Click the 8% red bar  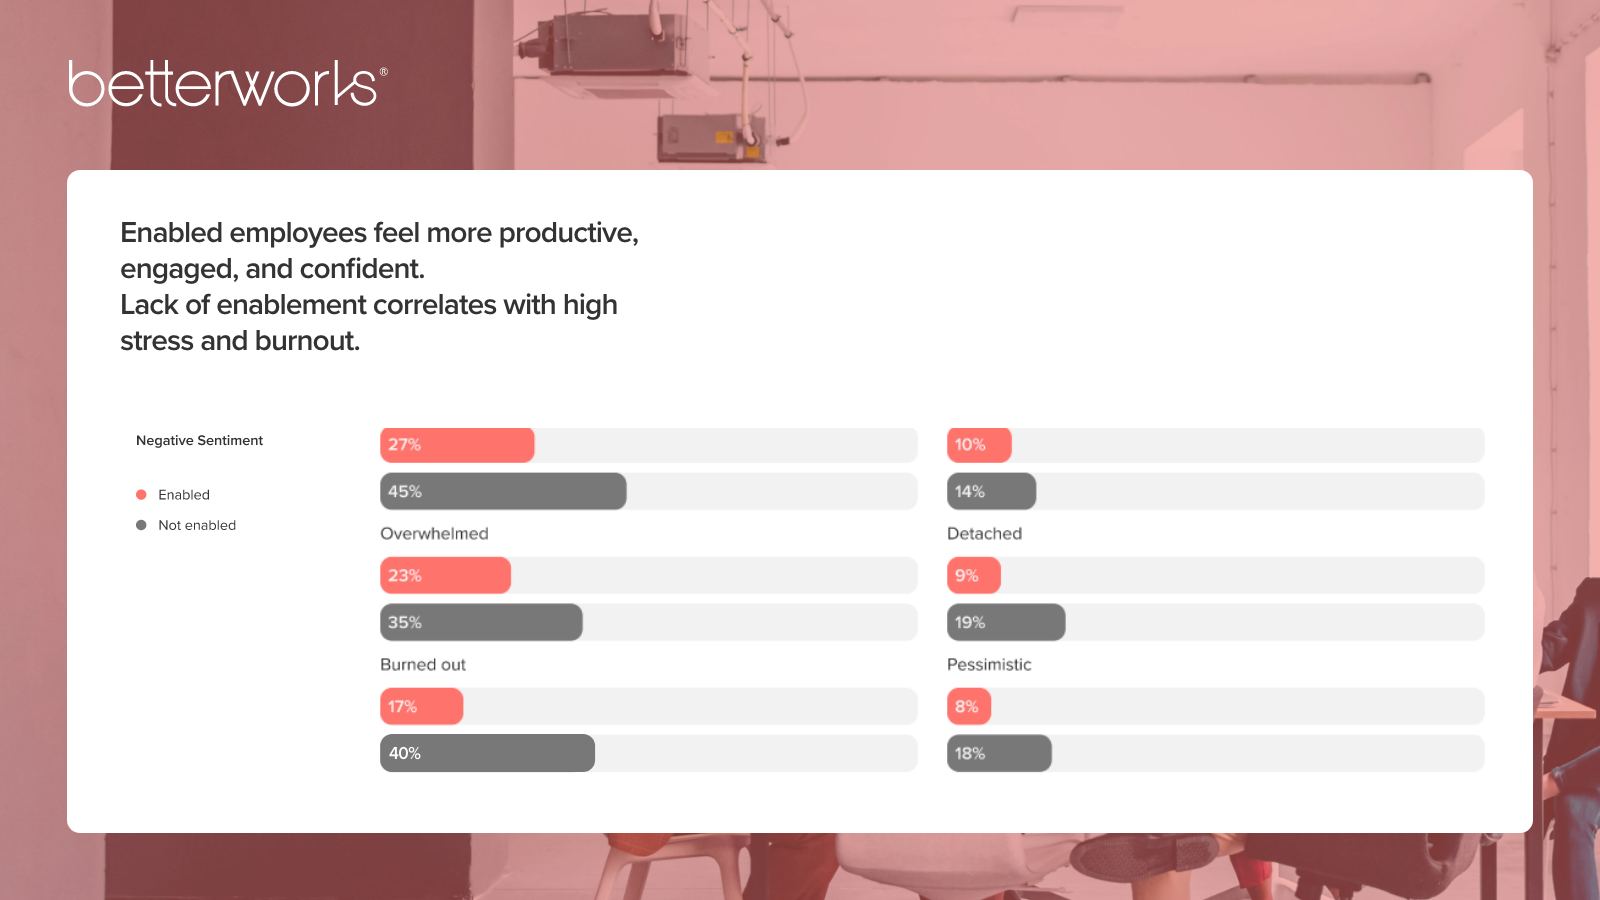[x=969, y=706]
